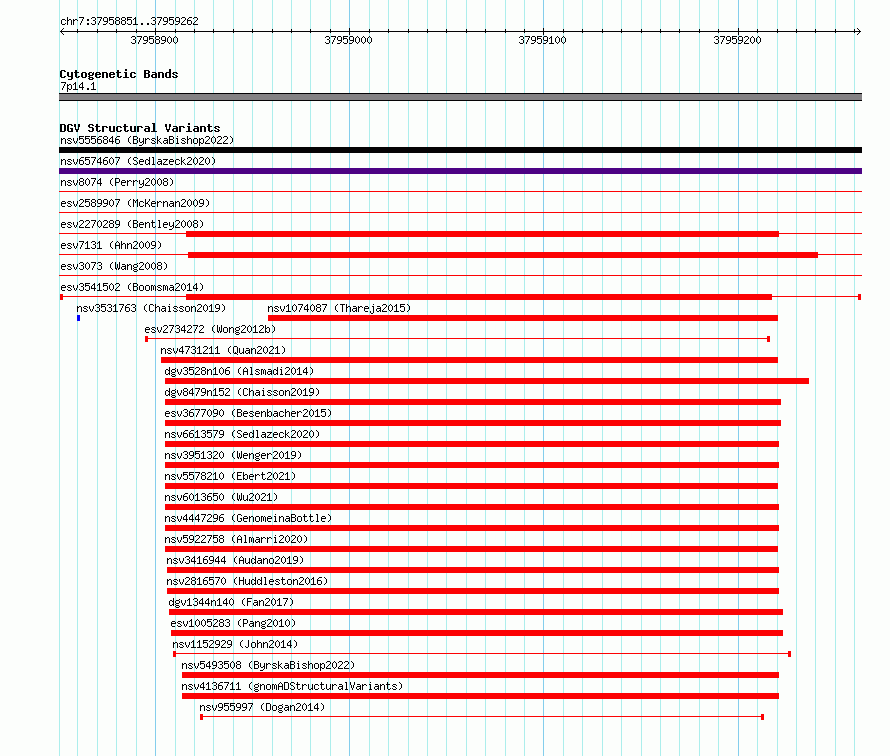
Task: Click the chr7:37958851..37959262 coordinate label
Action: (x=129, y=22)
